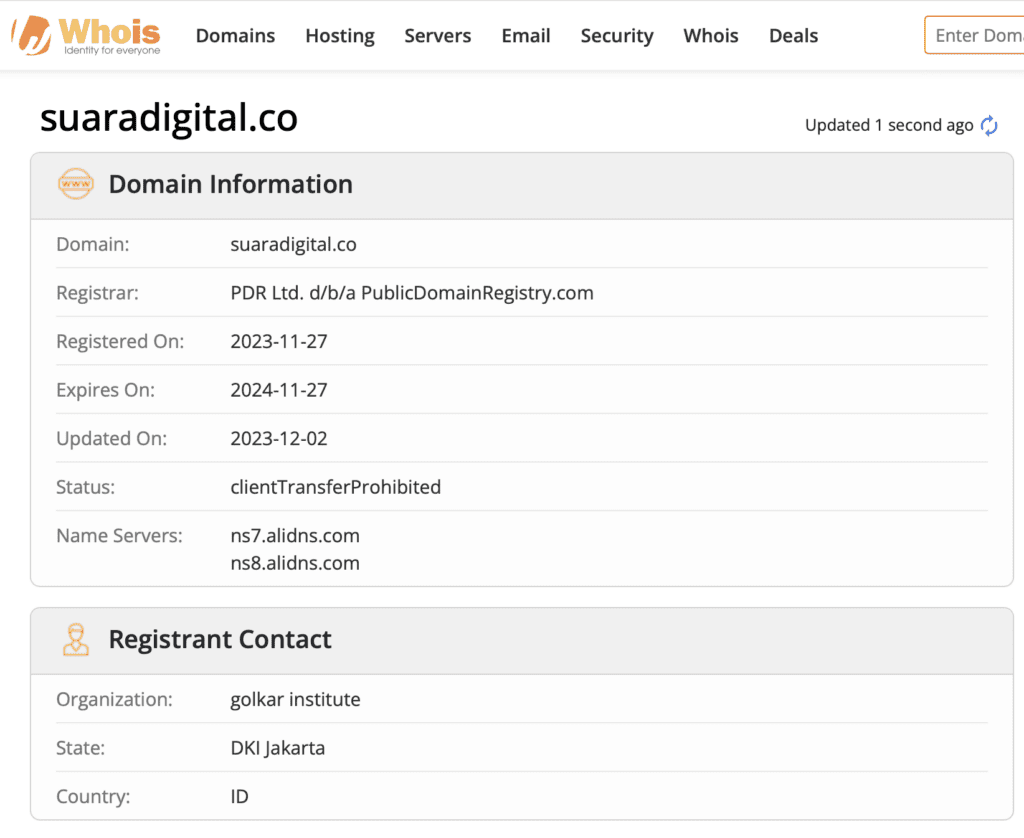Open the Deals menu item
This screenshot has width=1024, height=838.
click(793, 36)
